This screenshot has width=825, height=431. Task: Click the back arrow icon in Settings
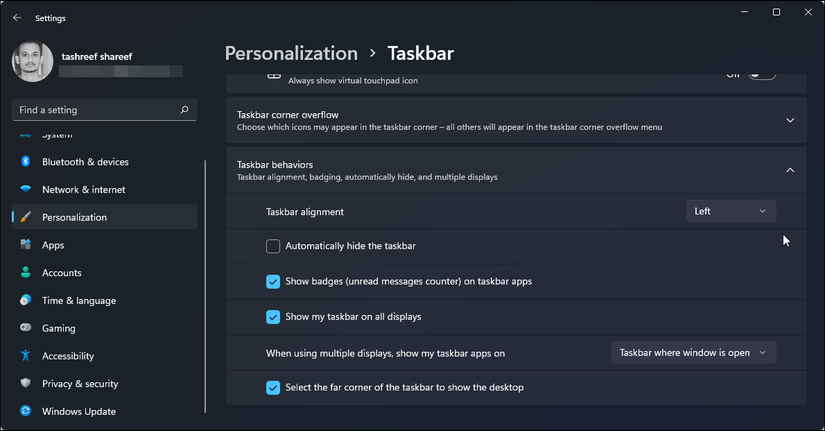click(x=17, y=17)
